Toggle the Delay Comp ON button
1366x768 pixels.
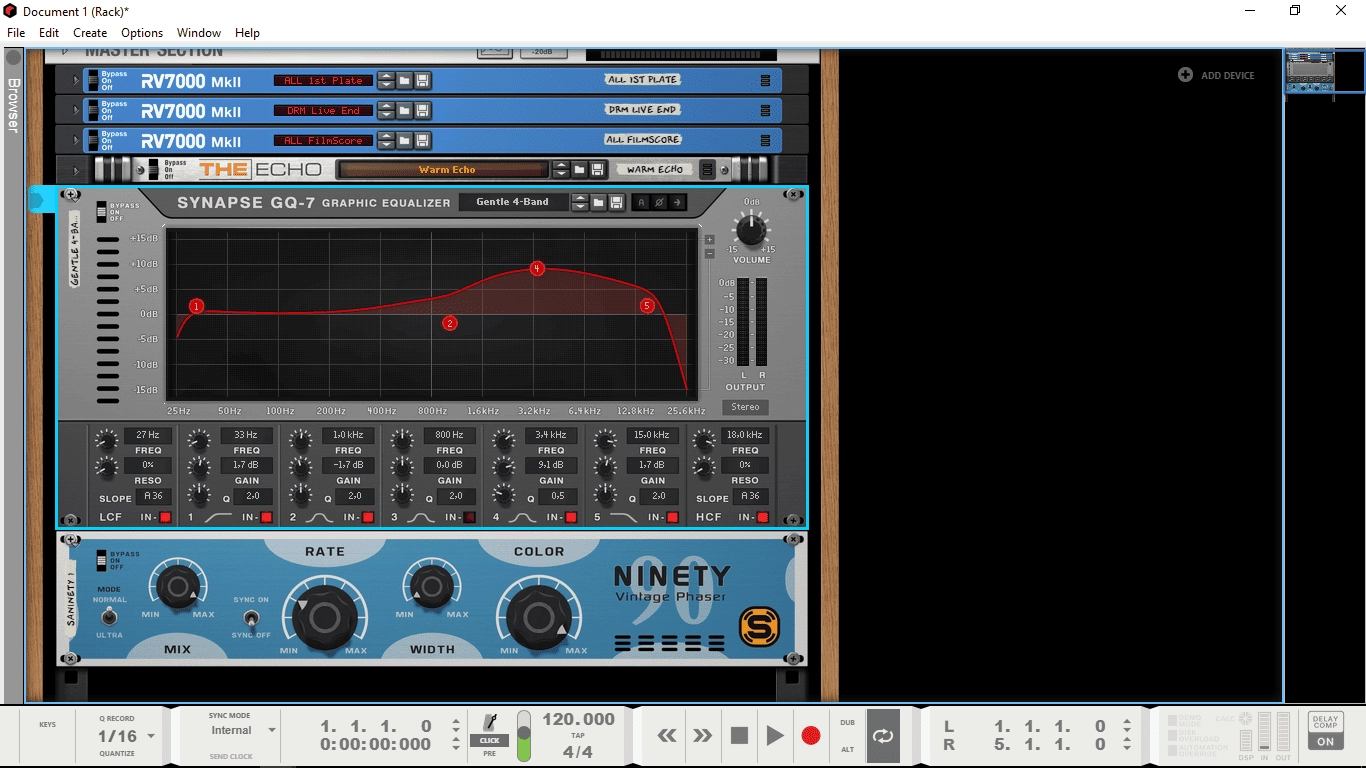point(1325,742)
